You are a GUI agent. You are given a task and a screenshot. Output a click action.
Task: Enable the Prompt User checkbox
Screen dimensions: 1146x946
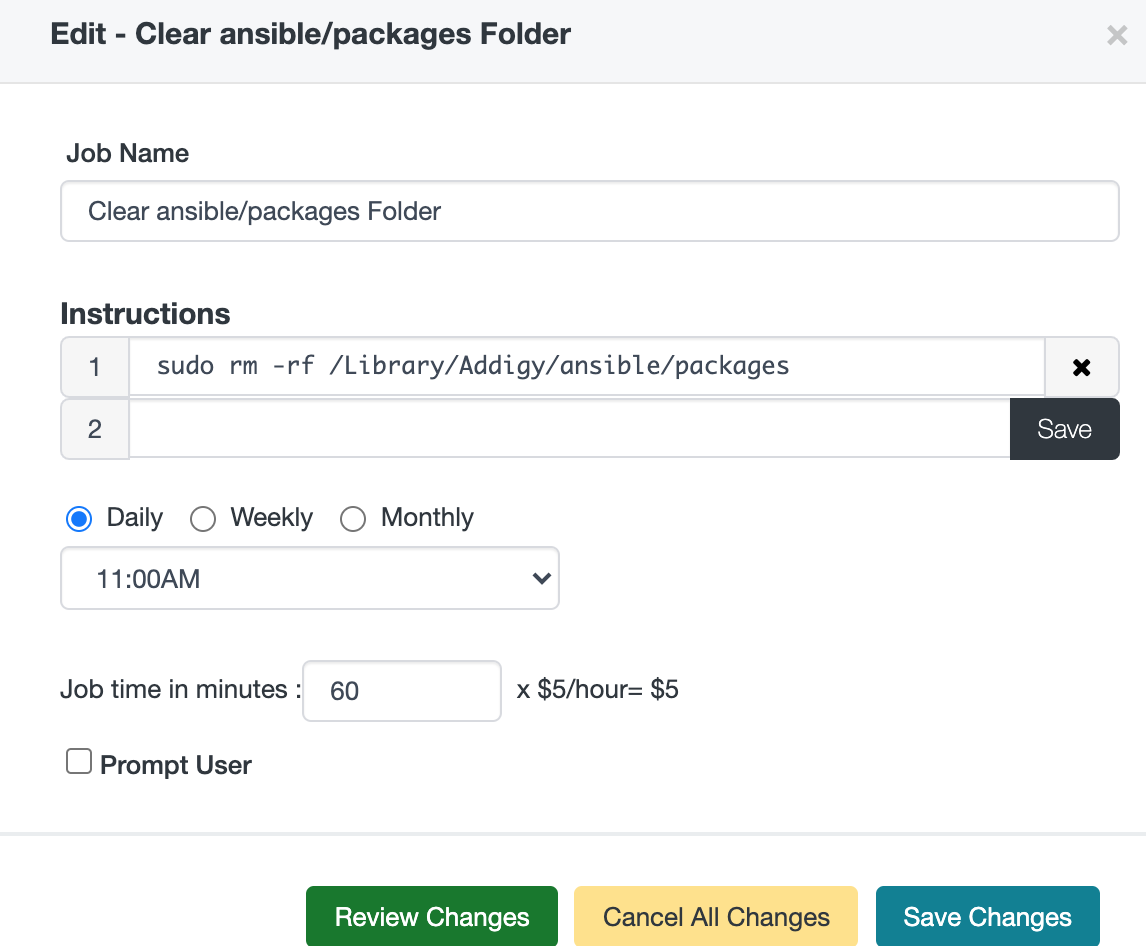78,763
